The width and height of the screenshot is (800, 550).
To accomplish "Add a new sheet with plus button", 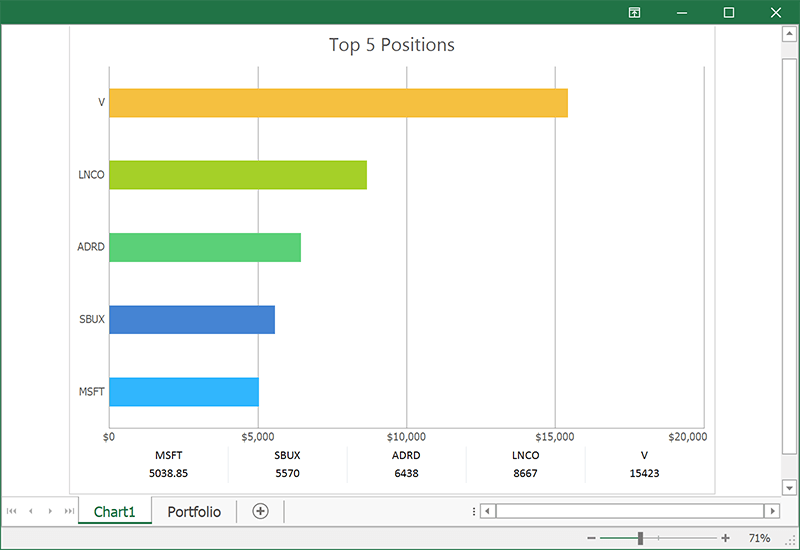I will click(x=260, y=511).
